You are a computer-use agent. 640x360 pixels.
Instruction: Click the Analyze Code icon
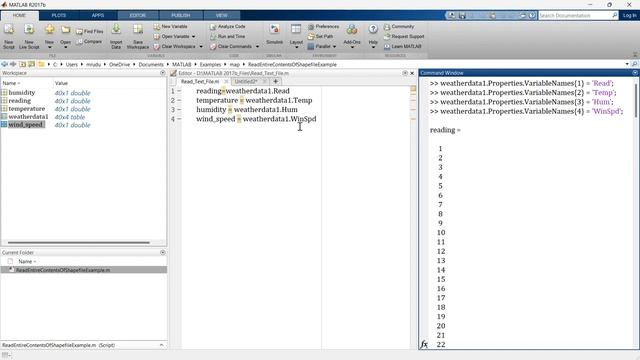[x=213, y=27]
